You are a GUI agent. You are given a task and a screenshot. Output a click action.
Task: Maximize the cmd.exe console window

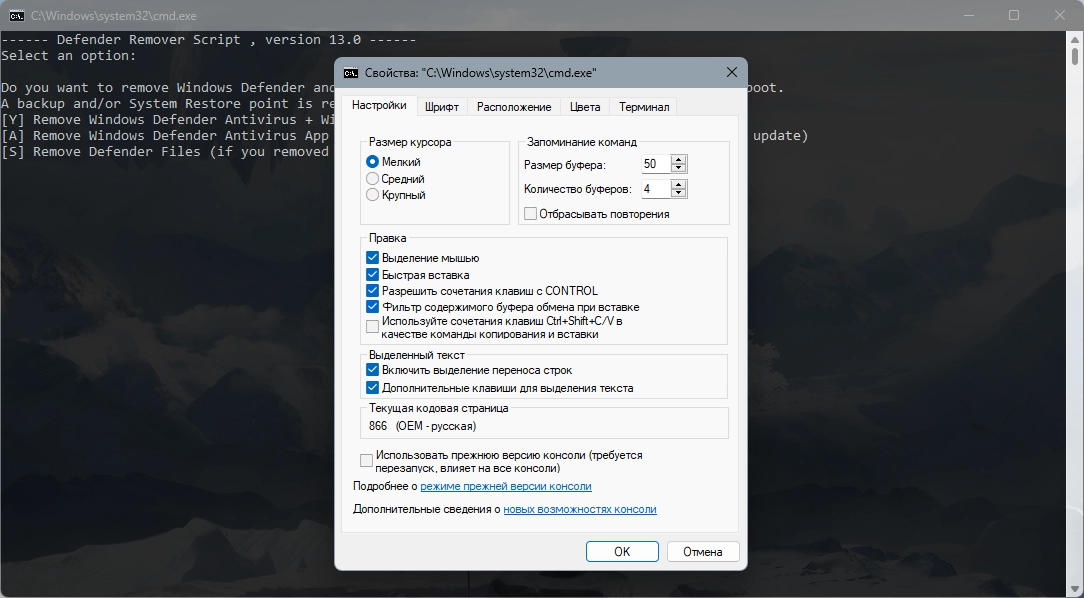1013,15
